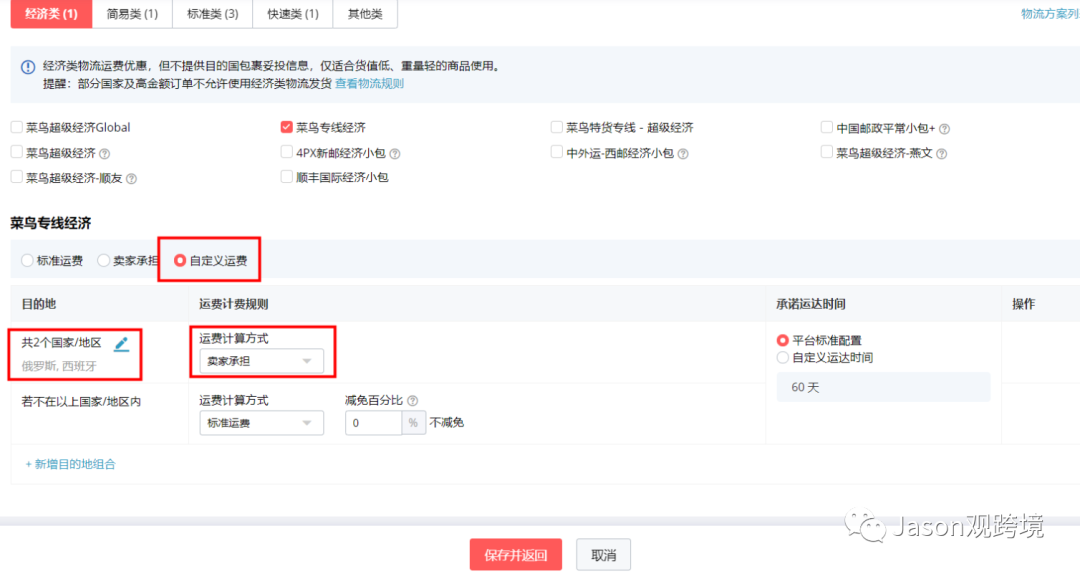This screenshot has width=1080, height=574.
Task: Open help icon next to 4PX新邮经济小包
Action: point(395,154)
